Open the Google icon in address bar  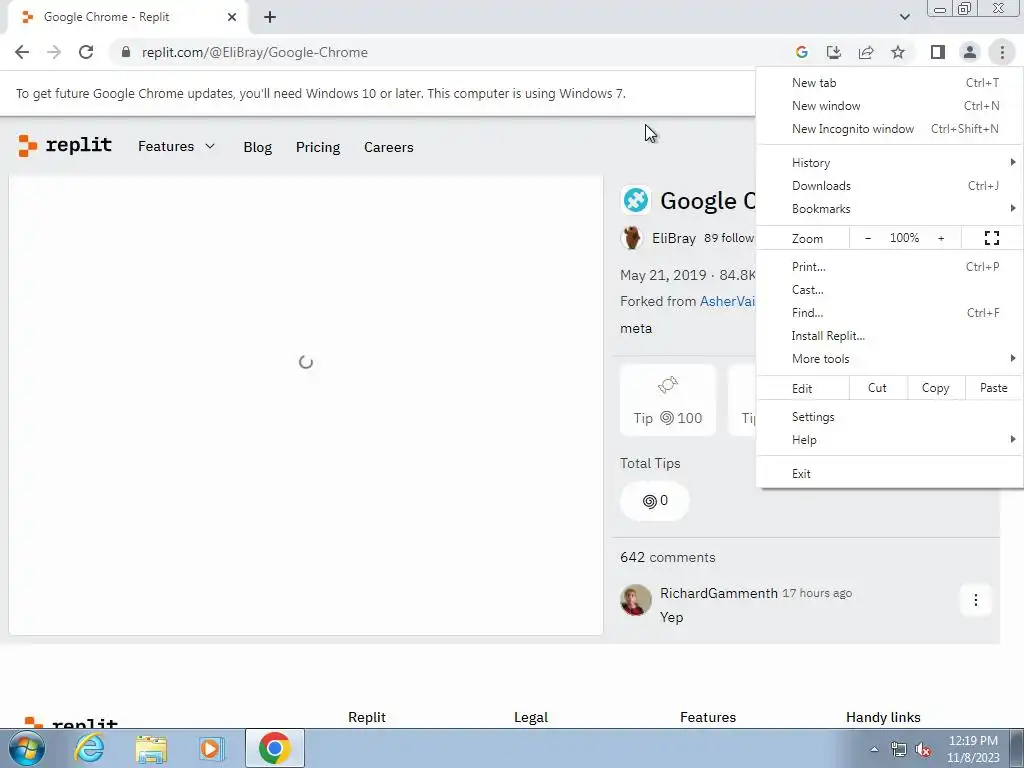click(x=802, y=52)
